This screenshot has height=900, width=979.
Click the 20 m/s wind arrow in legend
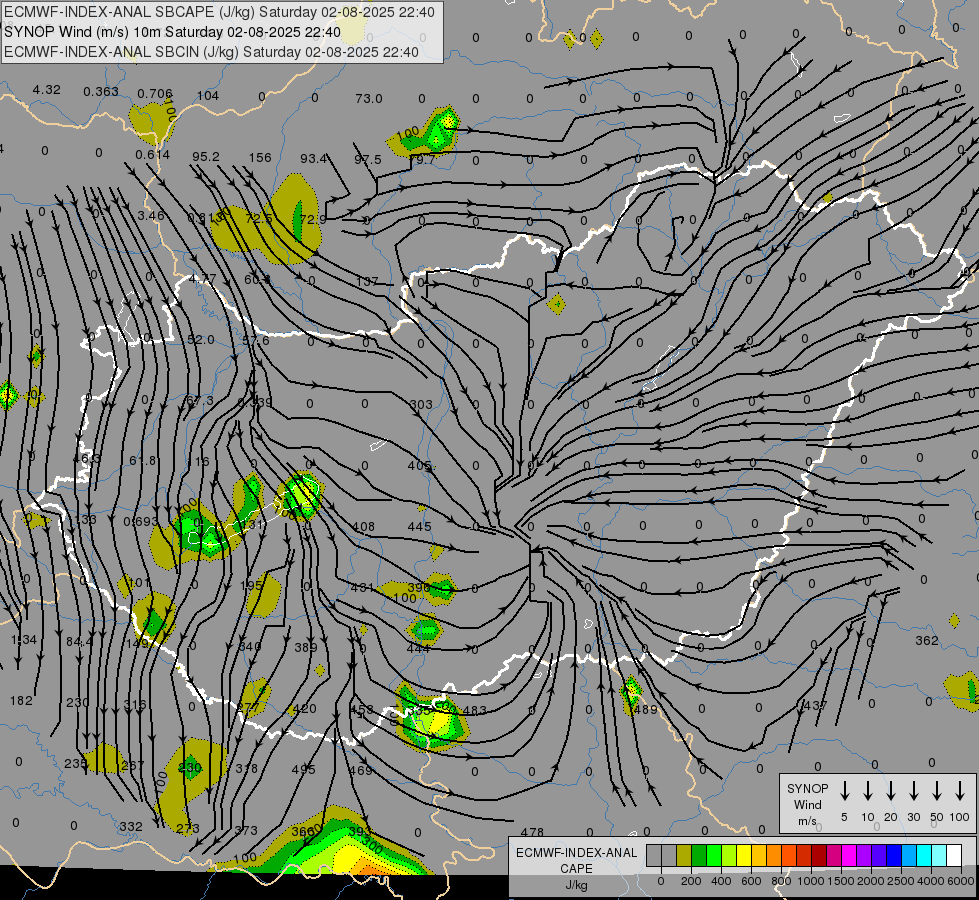(x=890, y=791)
